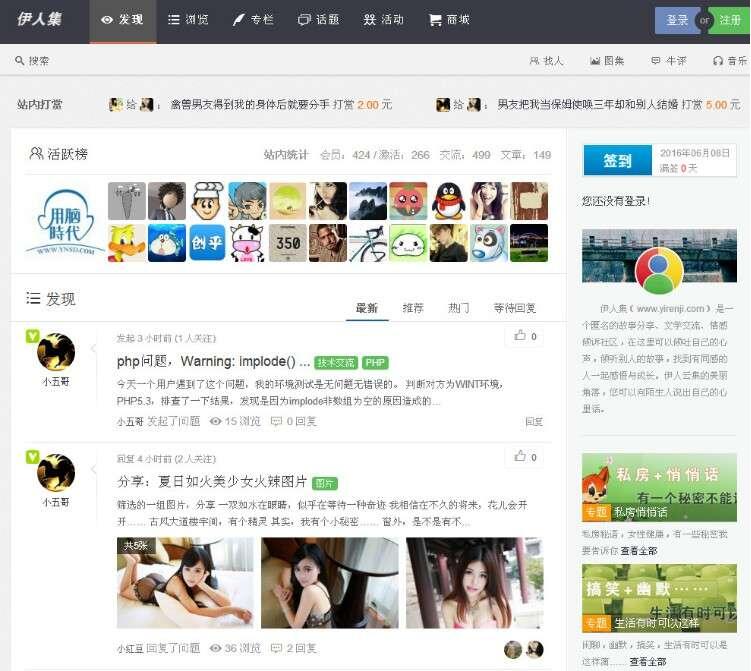Go to the 专栏 section
751x671 pixels.
tap(253, 20)
